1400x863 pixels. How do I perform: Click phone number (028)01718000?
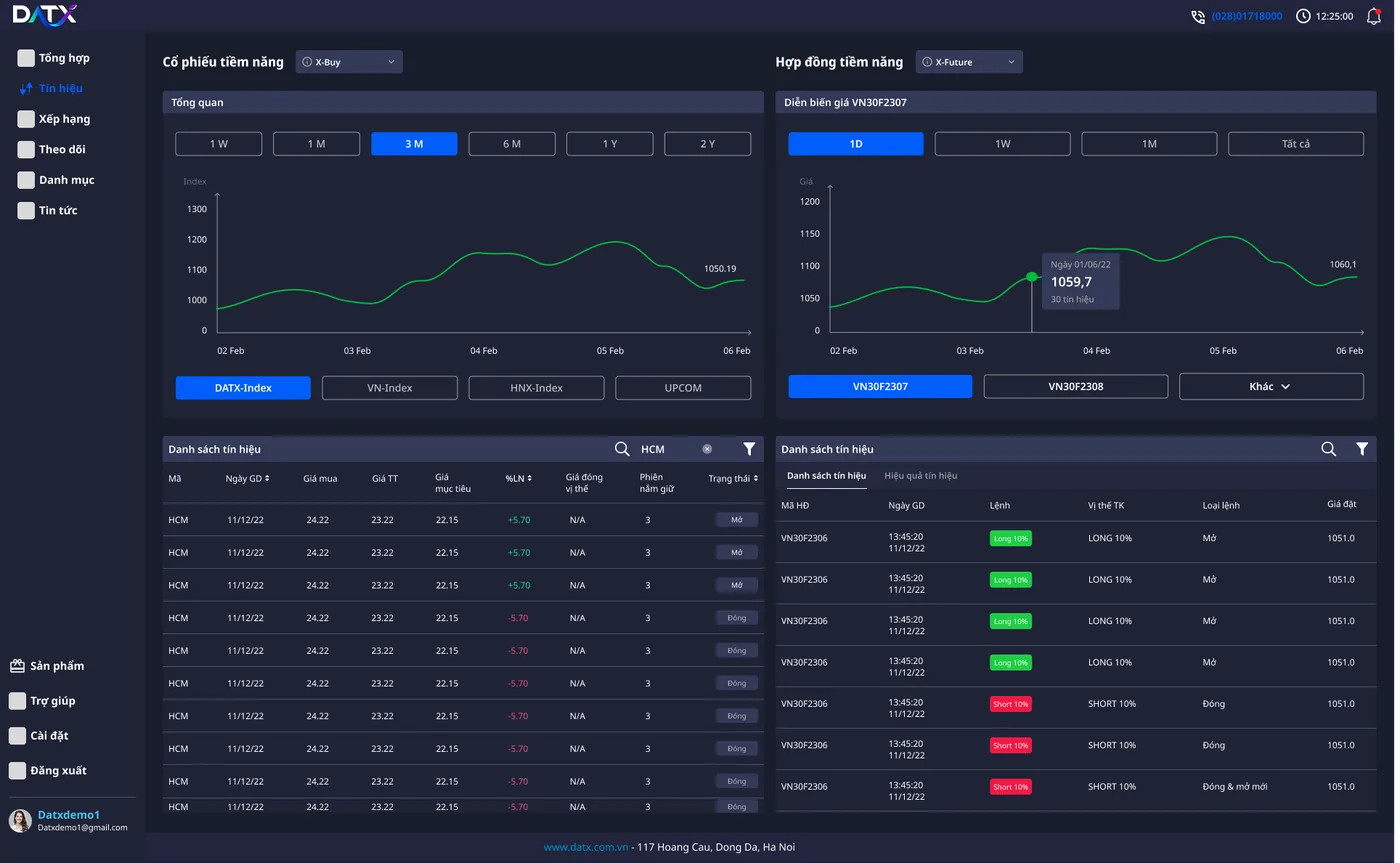[x=1246, y=16]
